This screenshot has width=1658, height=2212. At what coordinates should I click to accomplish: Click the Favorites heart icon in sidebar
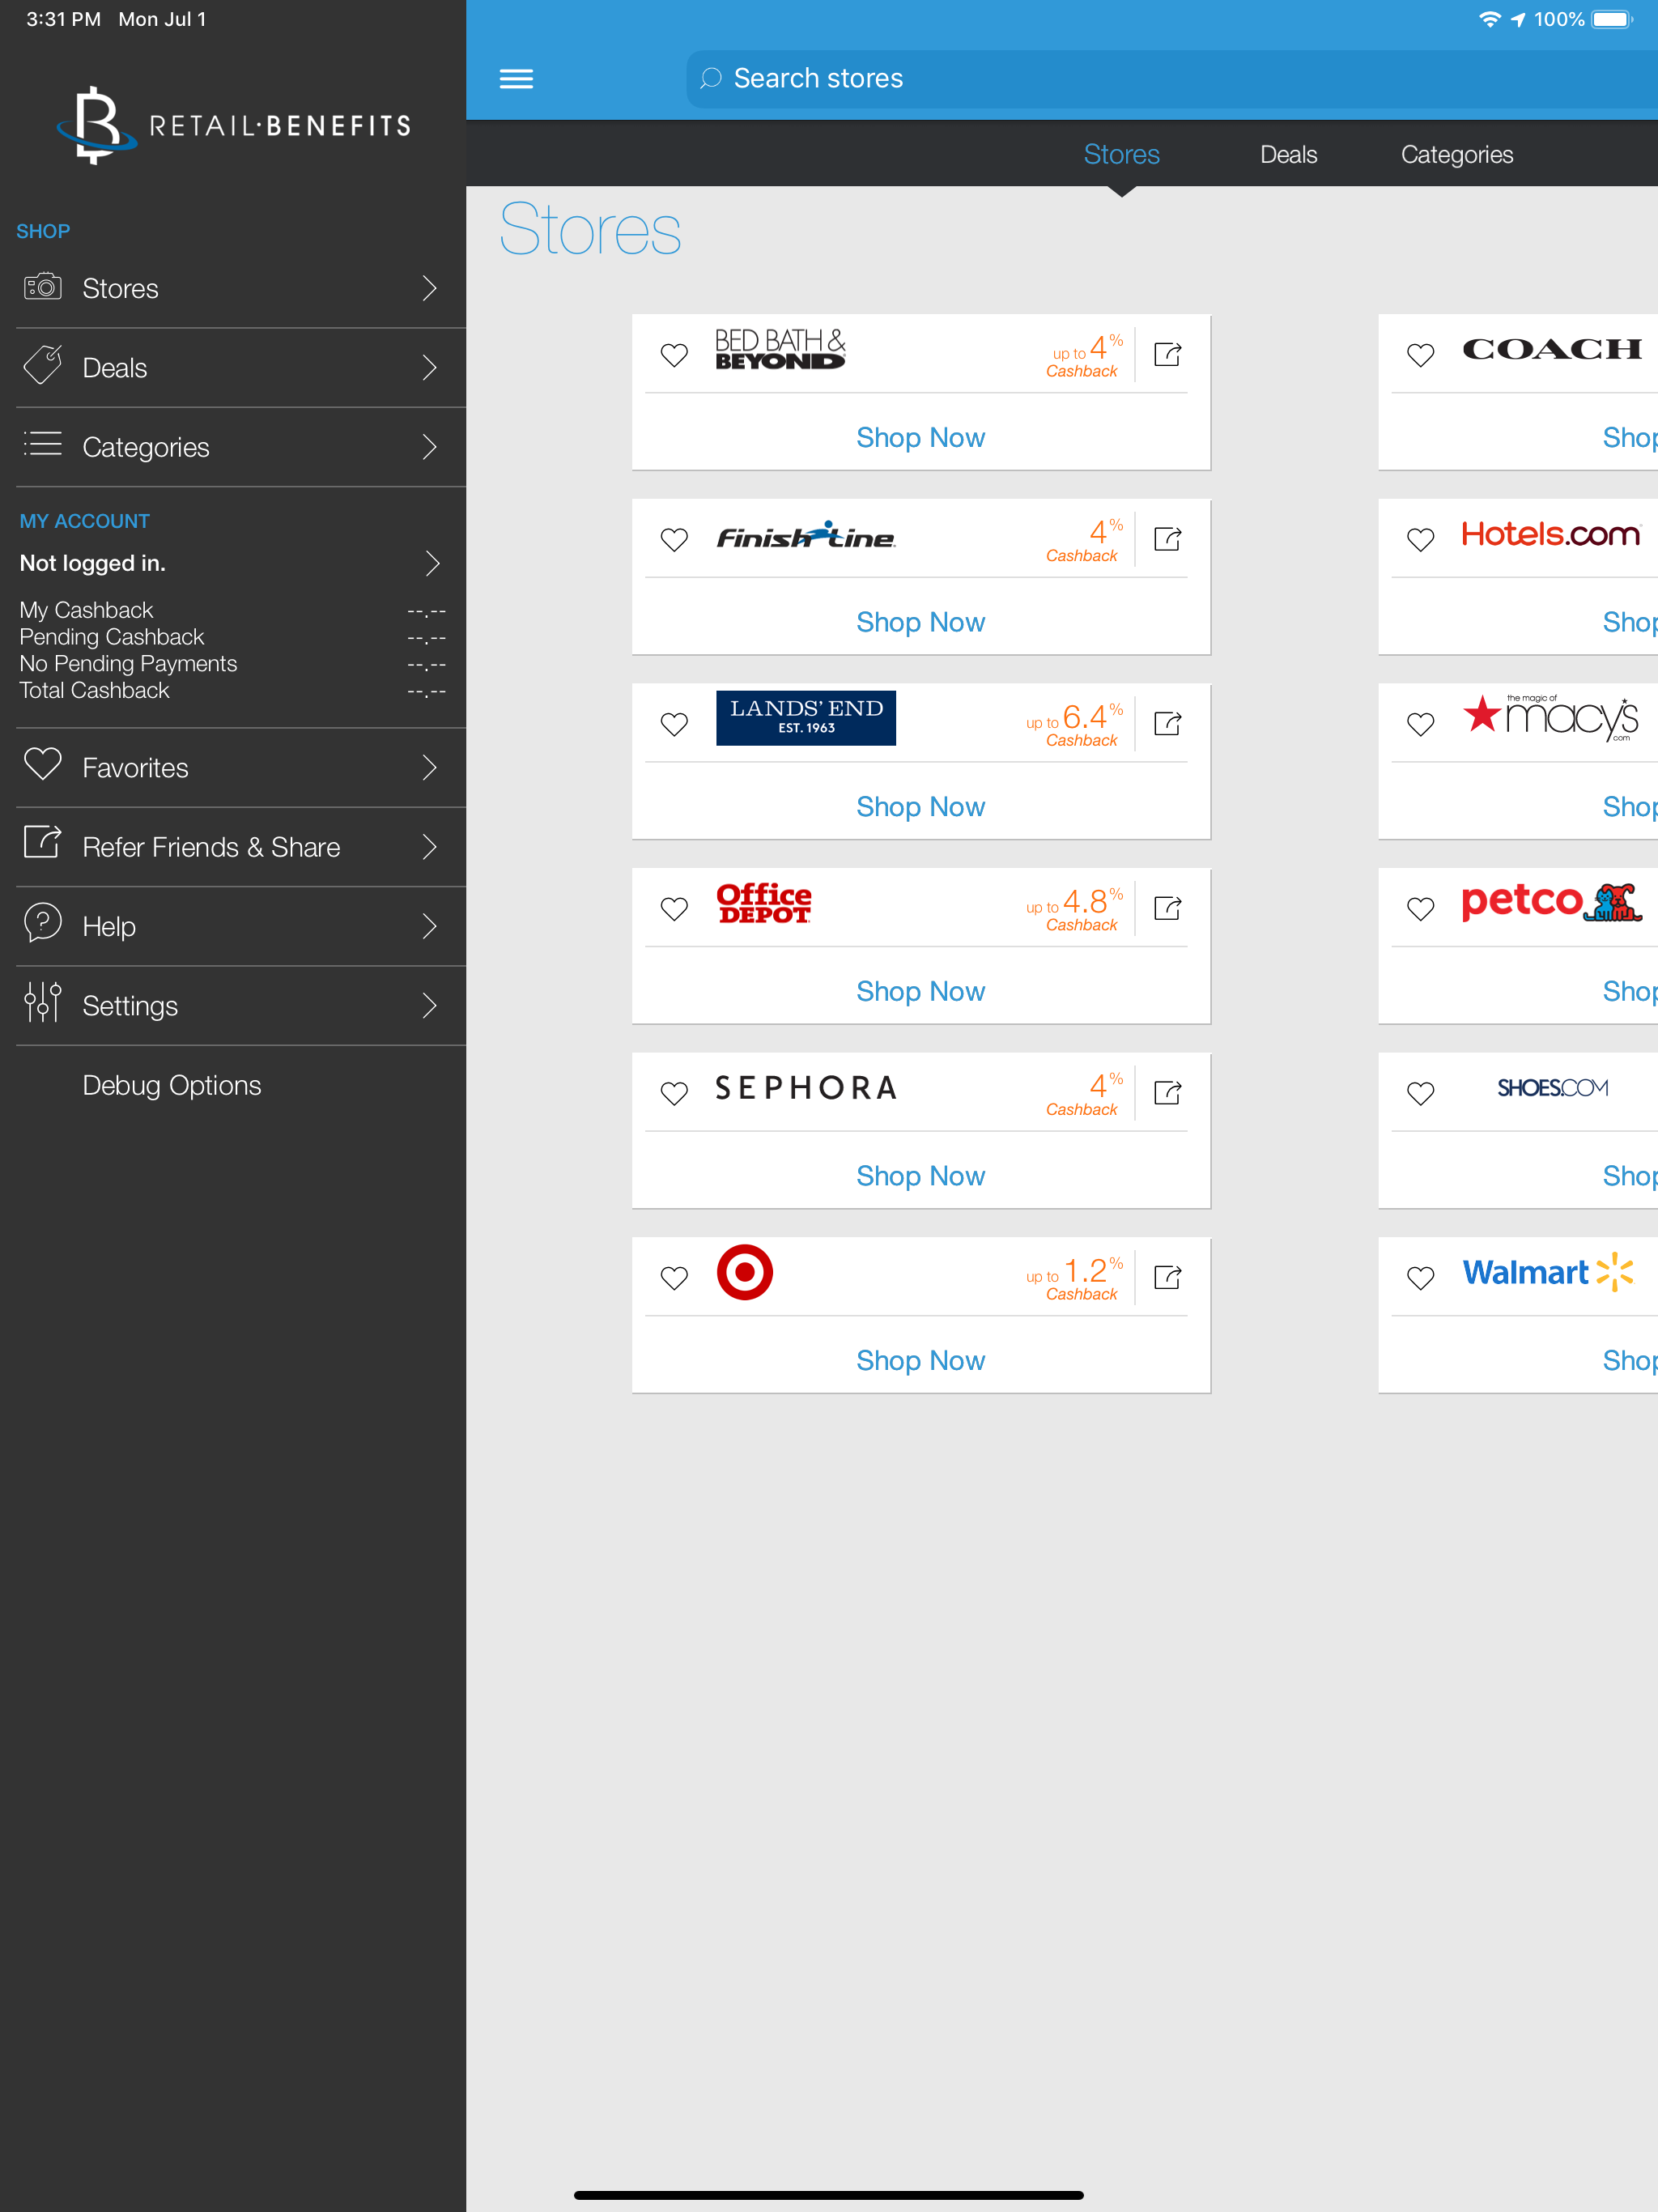click(x=43, y=764)
